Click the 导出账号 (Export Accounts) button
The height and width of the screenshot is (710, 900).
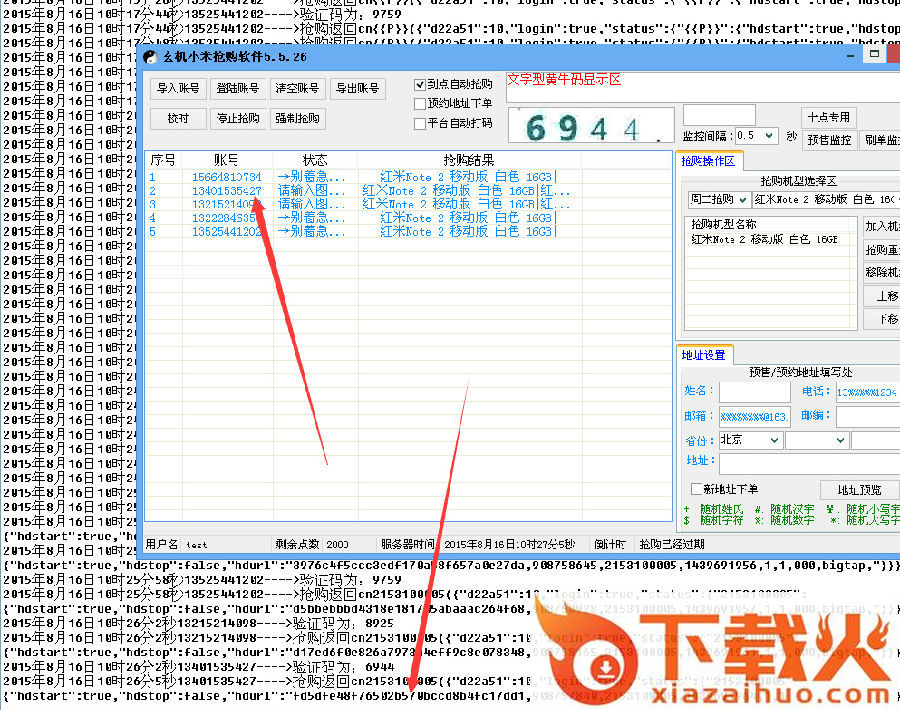(358, 89)
